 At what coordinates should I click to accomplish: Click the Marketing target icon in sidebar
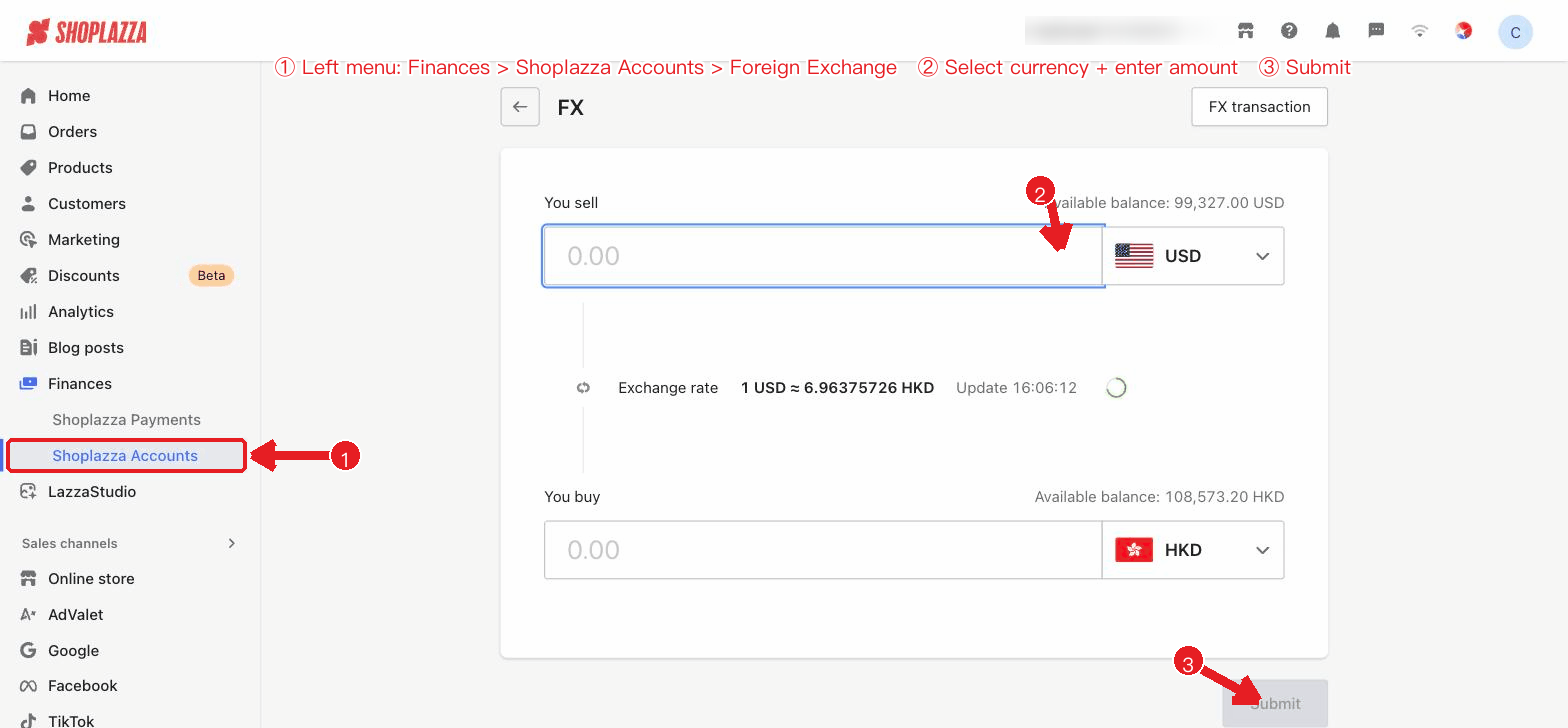point(28,240)
